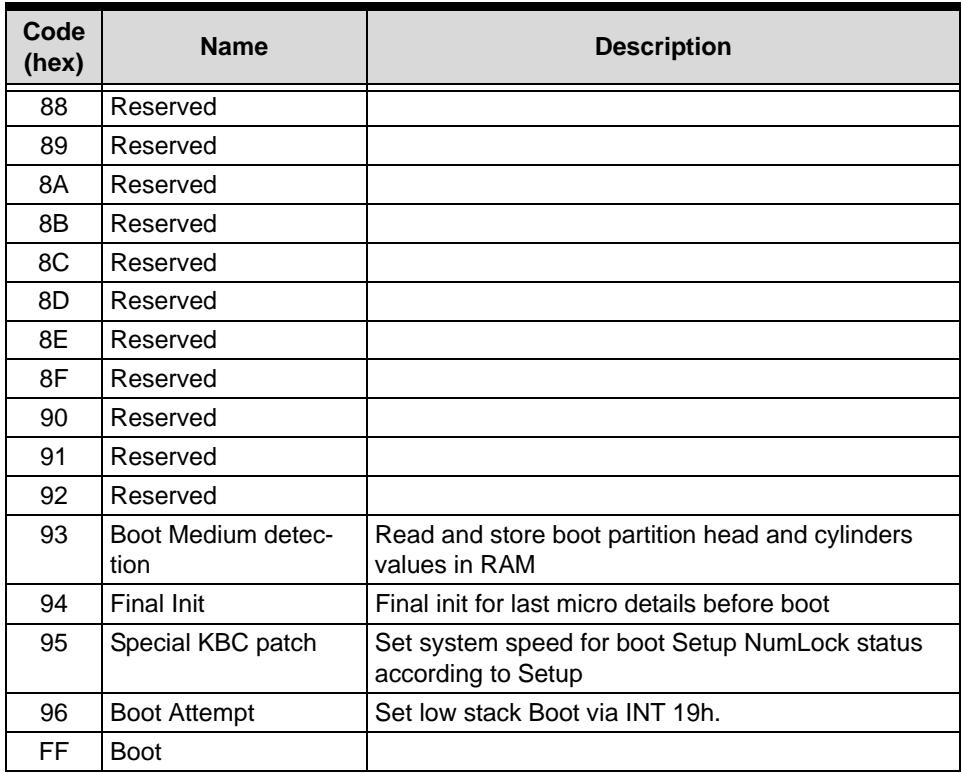Click the Final Init name cell
Viewport: 962px width, 773px height.
click(x=234, y=604)
